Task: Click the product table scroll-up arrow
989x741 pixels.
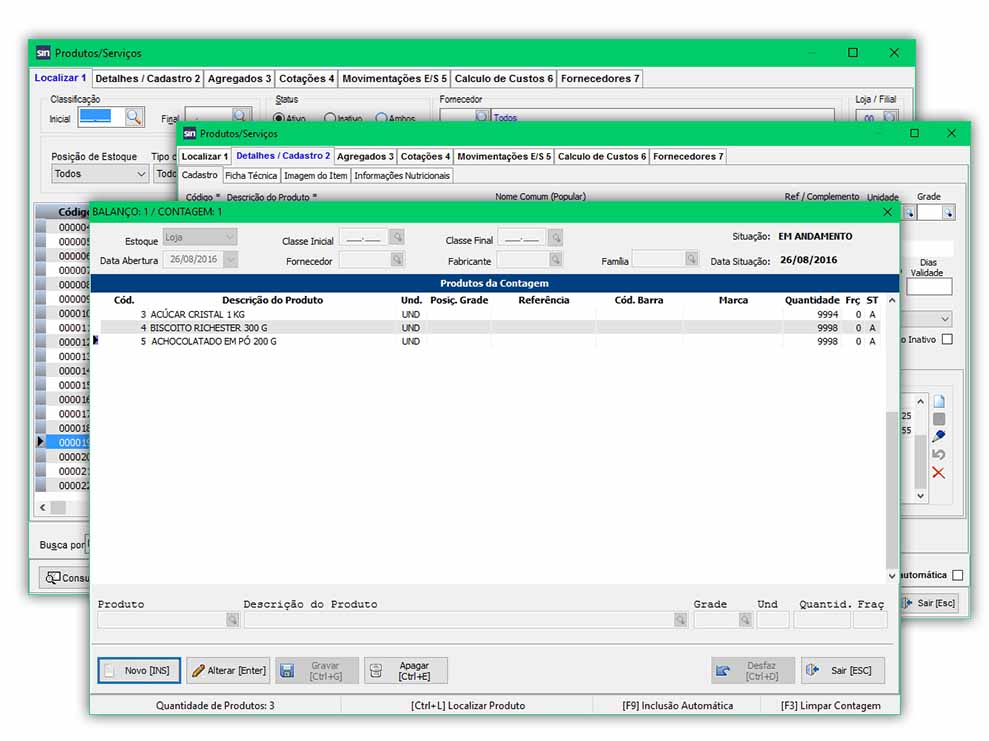Action: click(x=892, y=300)
